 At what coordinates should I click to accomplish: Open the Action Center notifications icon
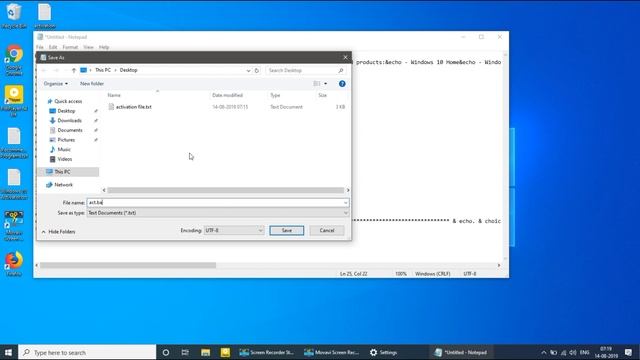pyautogui.click(x=628, y=352)
